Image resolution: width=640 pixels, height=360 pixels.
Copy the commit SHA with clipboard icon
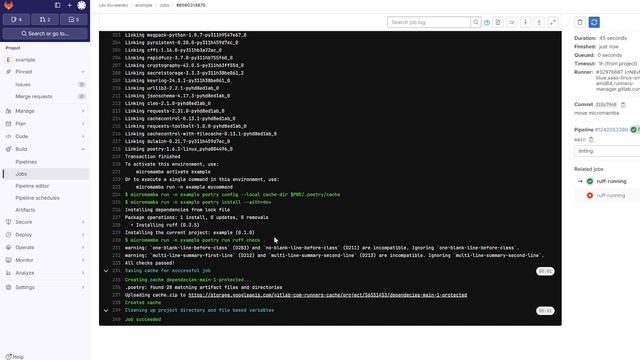click(623, 104)
